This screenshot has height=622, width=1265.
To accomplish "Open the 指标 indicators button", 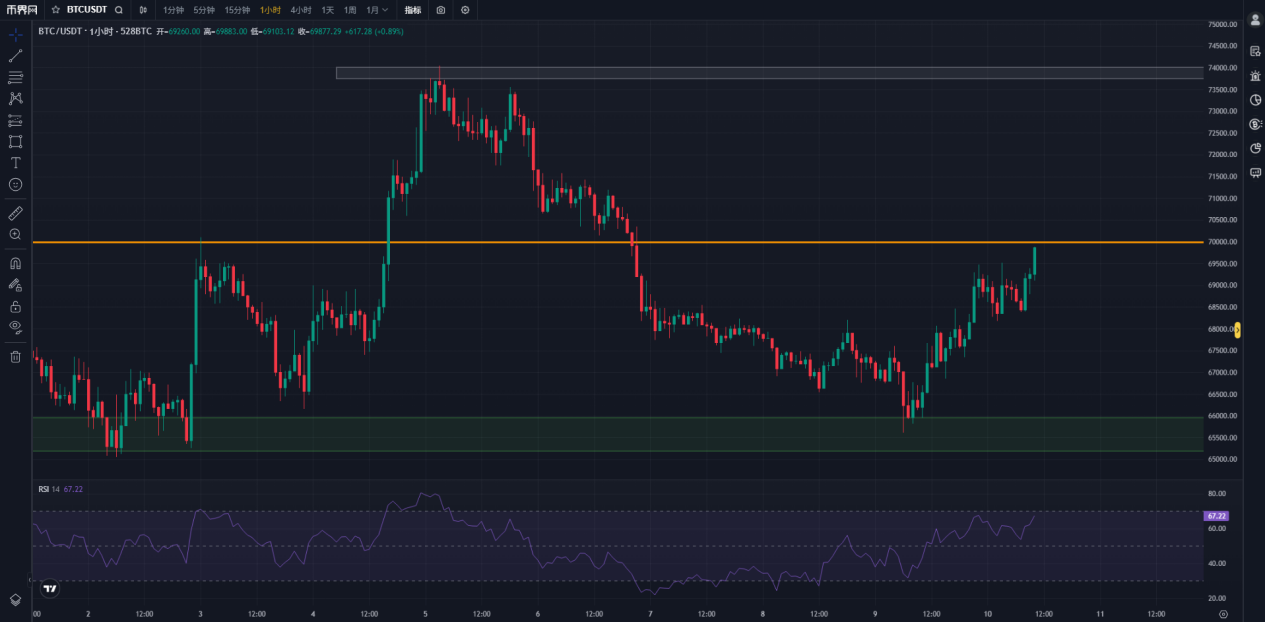I will 412,10.
